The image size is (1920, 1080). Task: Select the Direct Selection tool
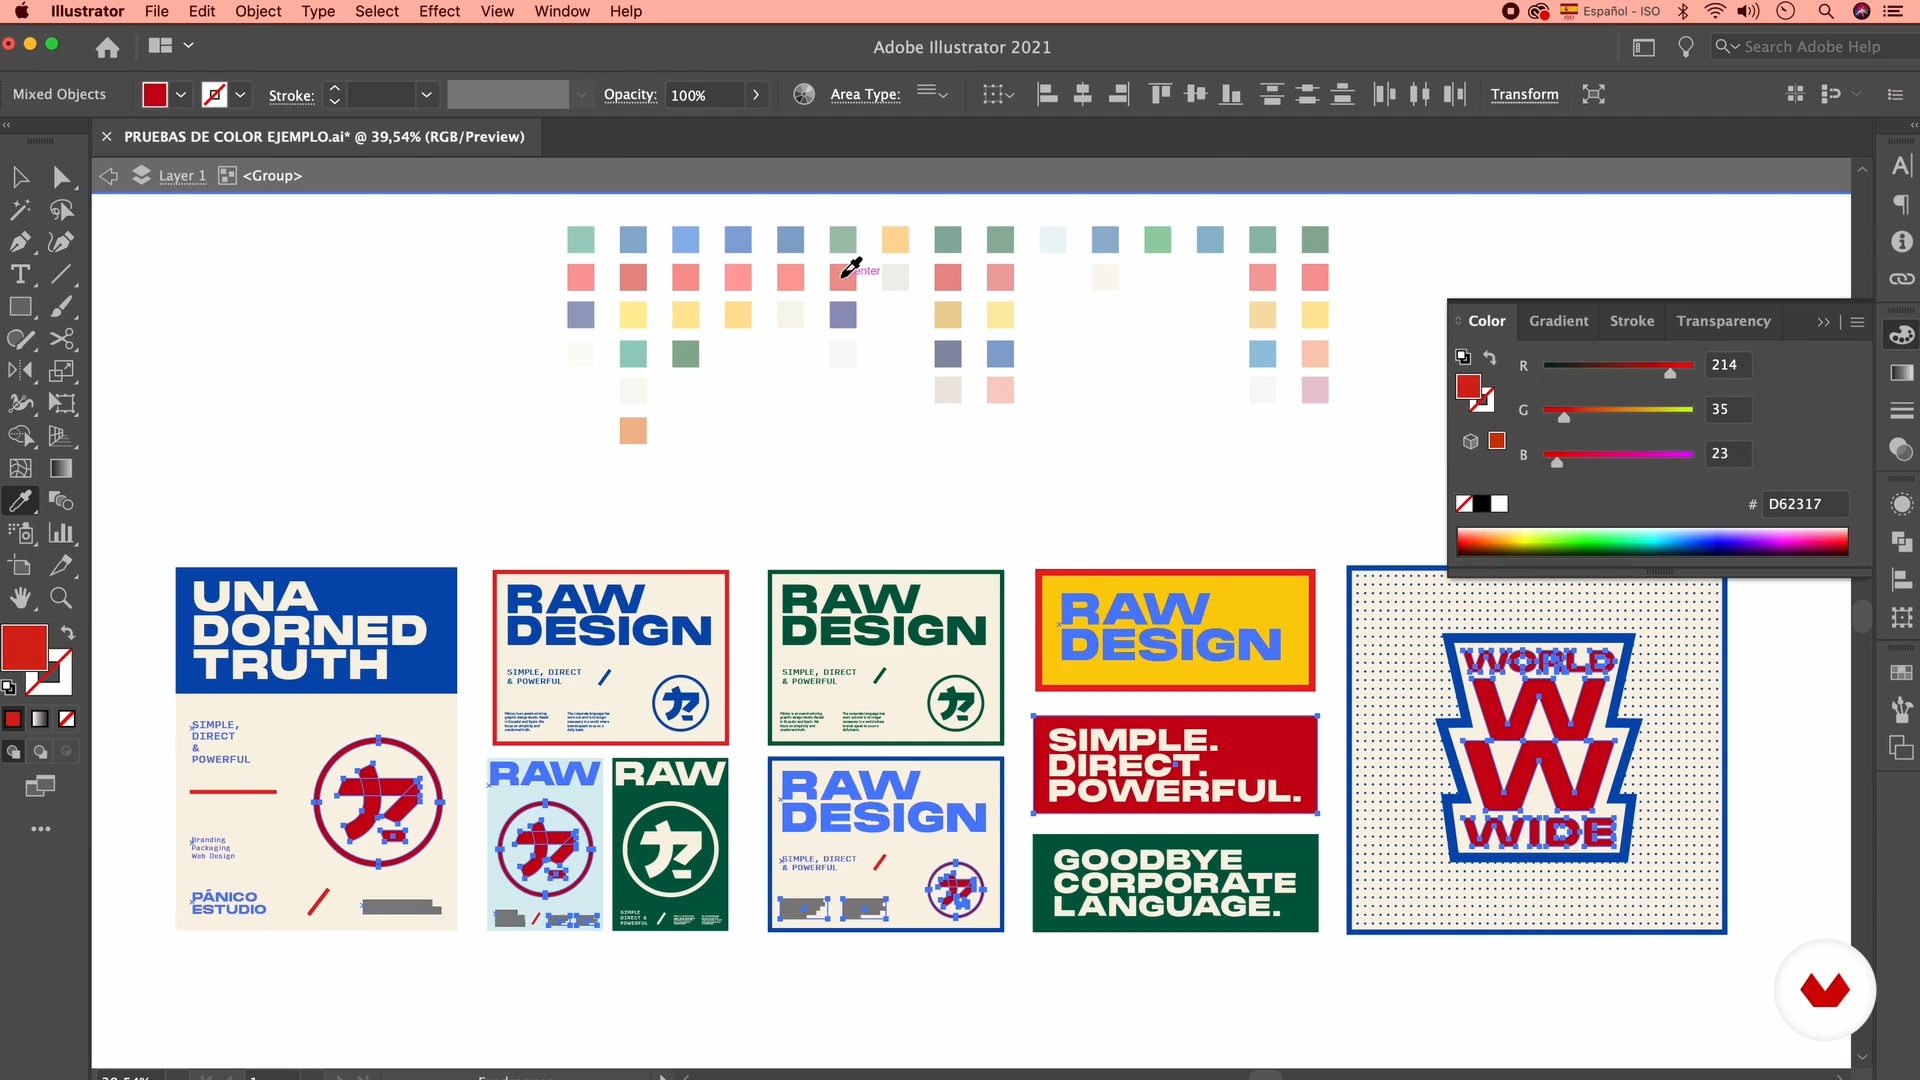(61, 178)
